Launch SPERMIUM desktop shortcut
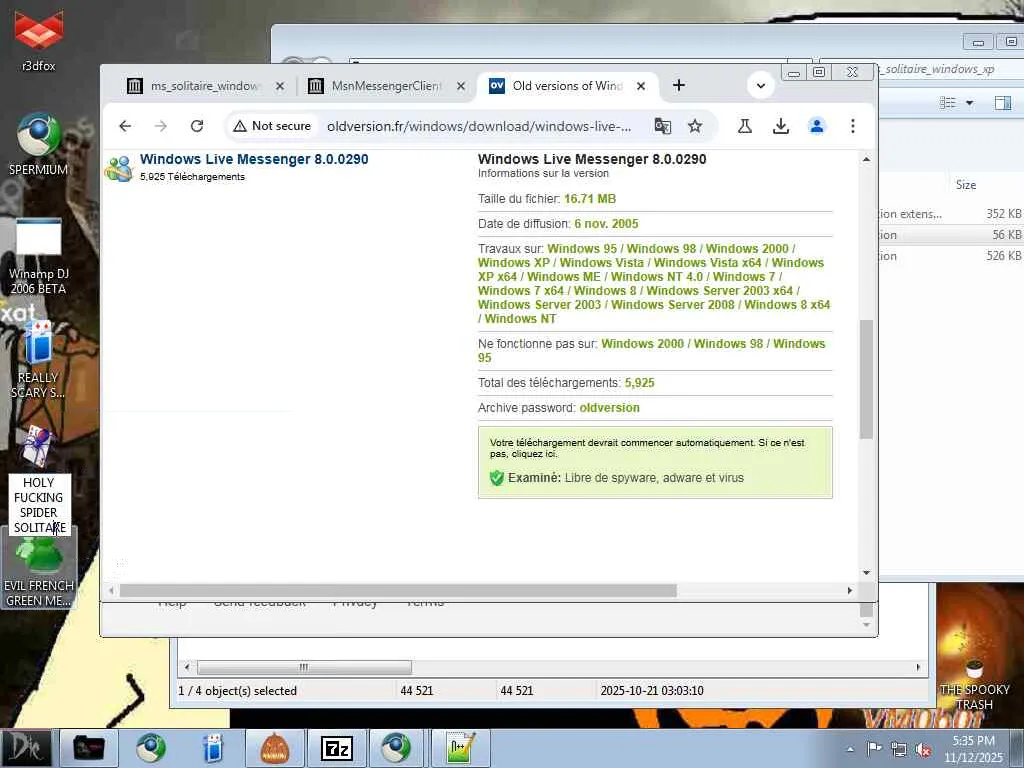 tap(39, 144)
